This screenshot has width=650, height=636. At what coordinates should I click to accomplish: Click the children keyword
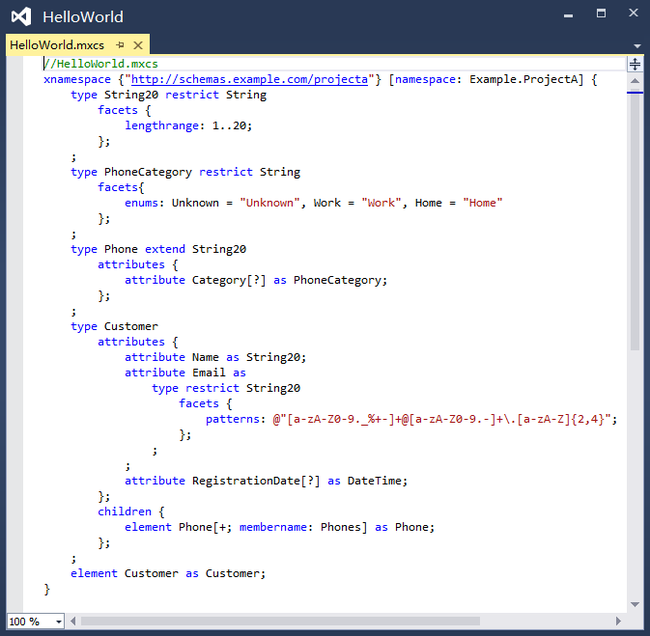[124, 512]
